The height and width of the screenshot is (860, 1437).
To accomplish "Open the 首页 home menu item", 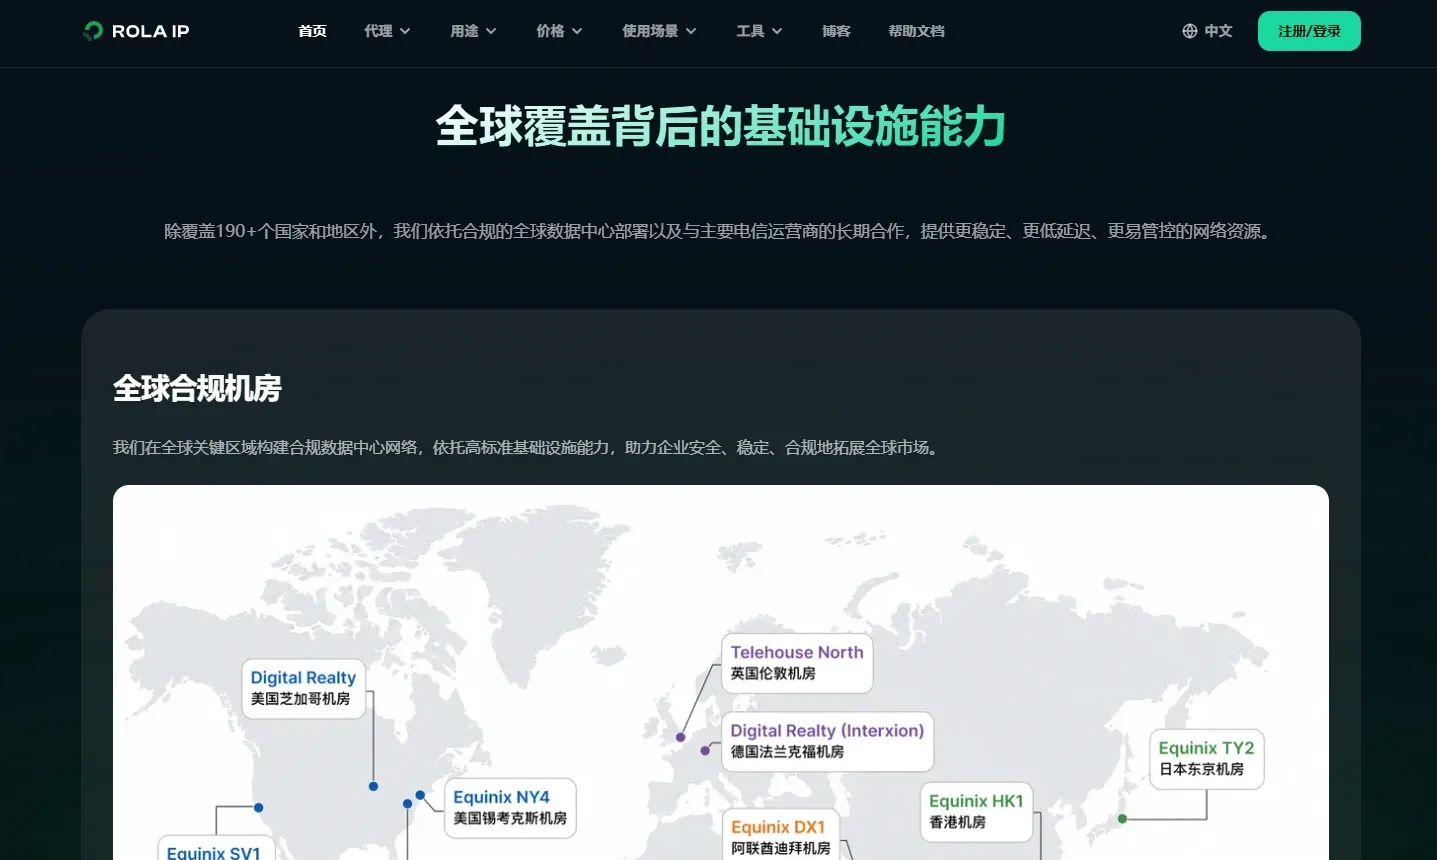I will pyautogui.click(x=312, y=31).
